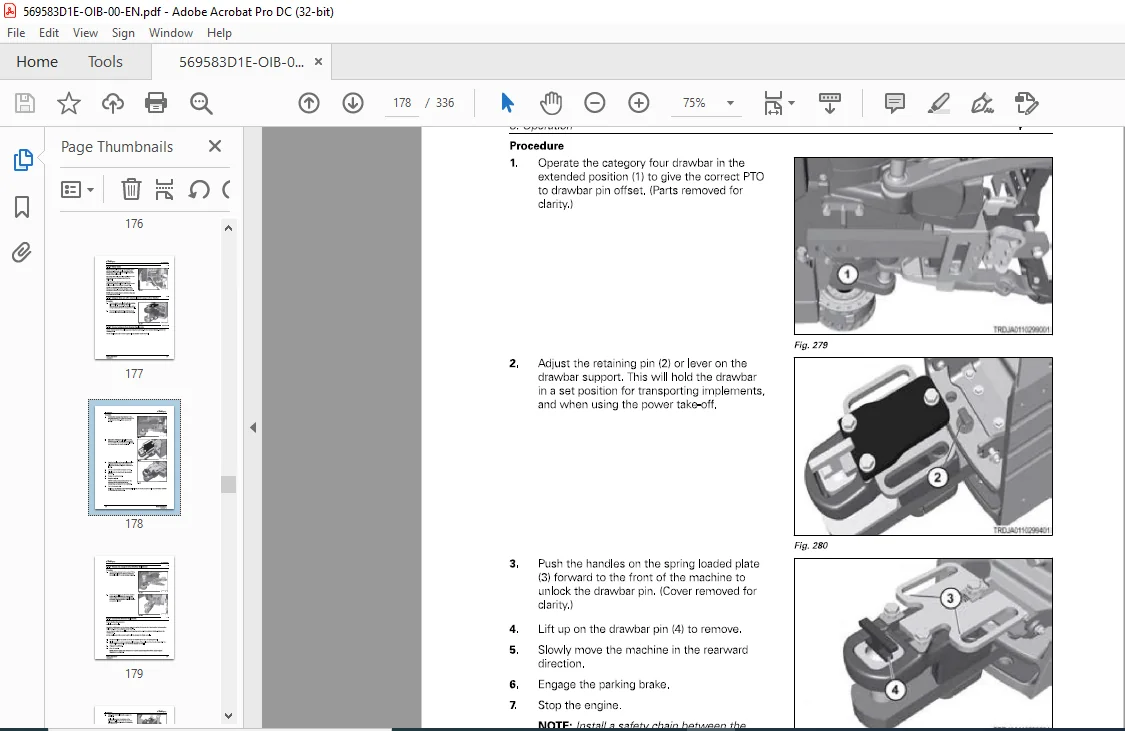The image size is (1125, 731).
Task: Enable scrolling read mode icon
Action: 829,103
